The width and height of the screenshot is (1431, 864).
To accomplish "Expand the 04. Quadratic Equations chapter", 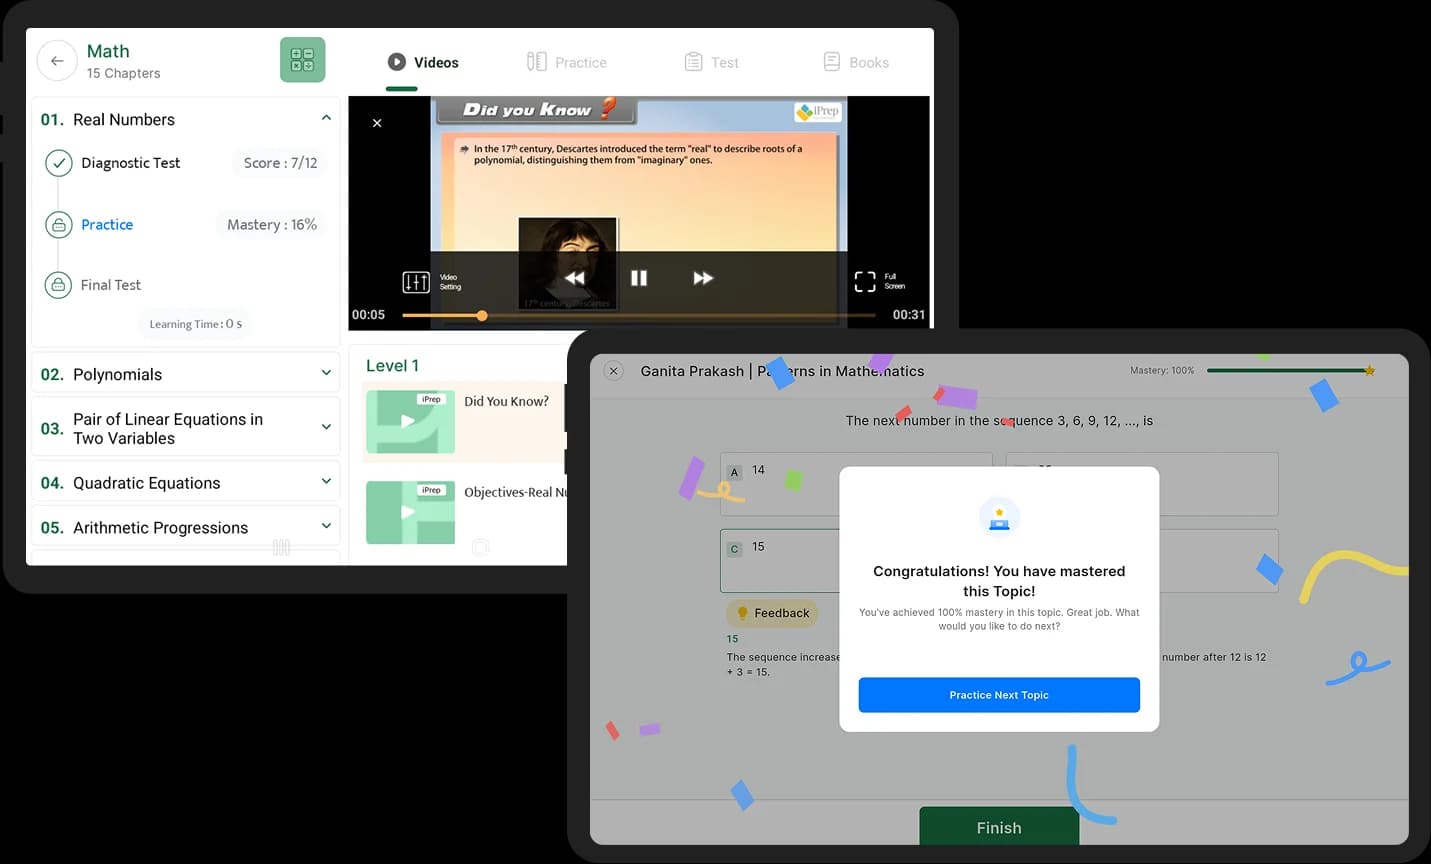I will pyautogui.click(x=326, y=481).
